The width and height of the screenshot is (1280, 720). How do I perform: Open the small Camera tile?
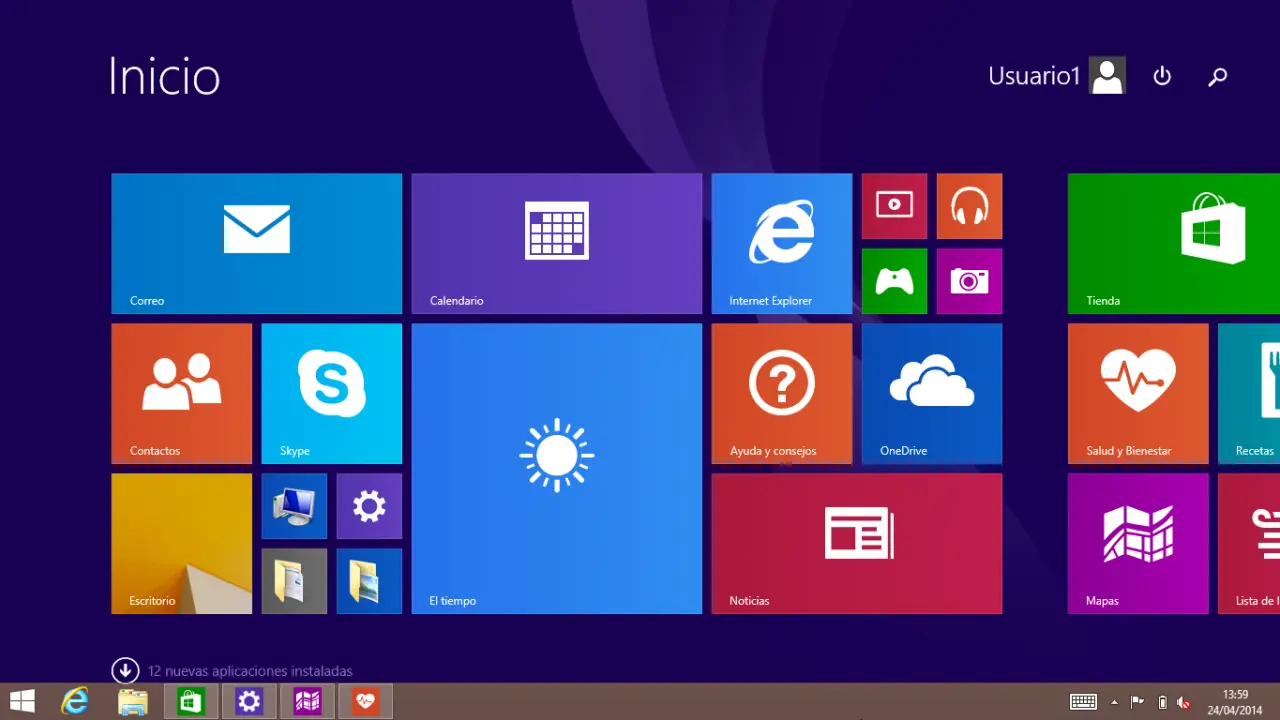click(969, 281)
